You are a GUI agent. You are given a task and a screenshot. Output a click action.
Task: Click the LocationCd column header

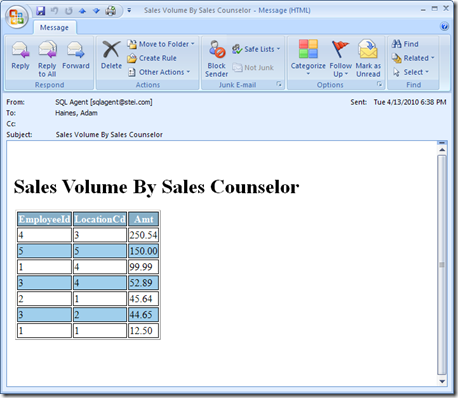(x=100, y=219)
